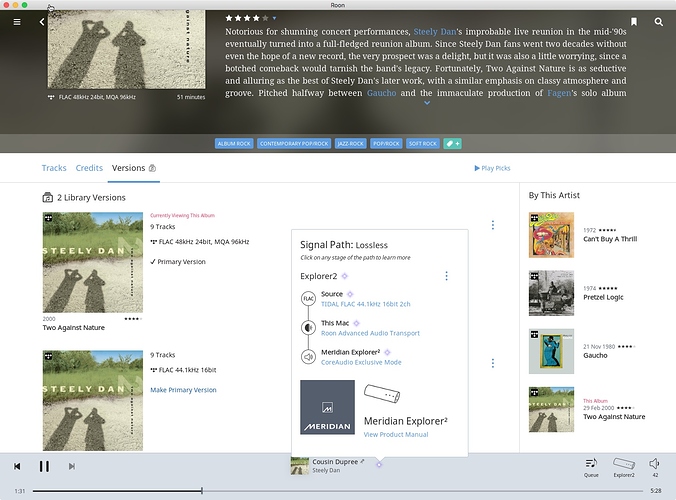
Task: Select the CONTEMPORARY POP/ROCK genre tag
Action: (x=294, y=144)
